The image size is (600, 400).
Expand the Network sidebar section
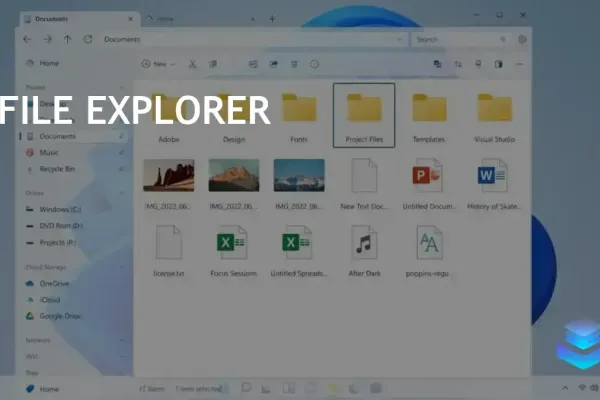(x=122, y=340)
